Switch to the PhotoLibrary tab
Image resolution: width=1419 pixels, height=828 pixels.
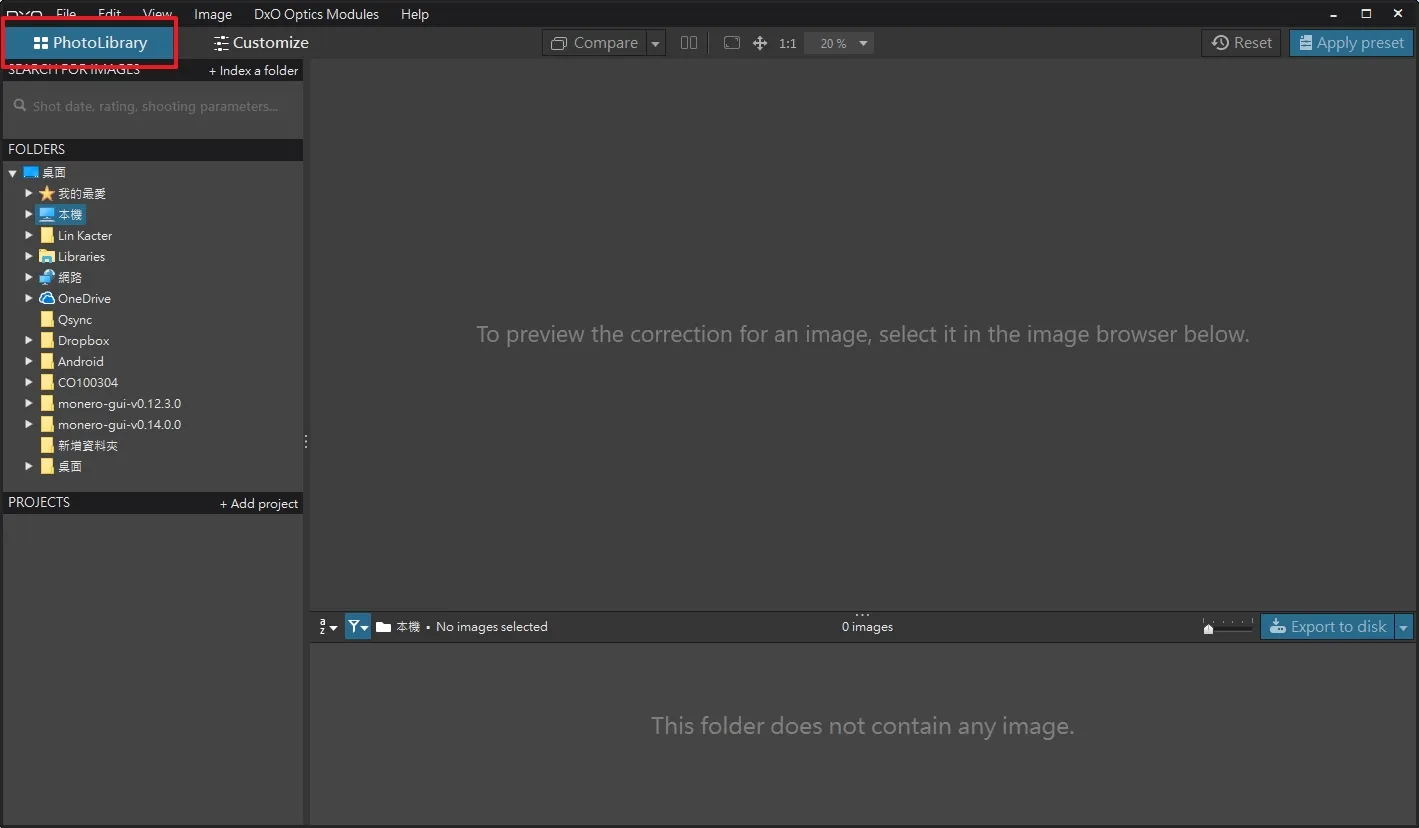(x=90, y=43)
